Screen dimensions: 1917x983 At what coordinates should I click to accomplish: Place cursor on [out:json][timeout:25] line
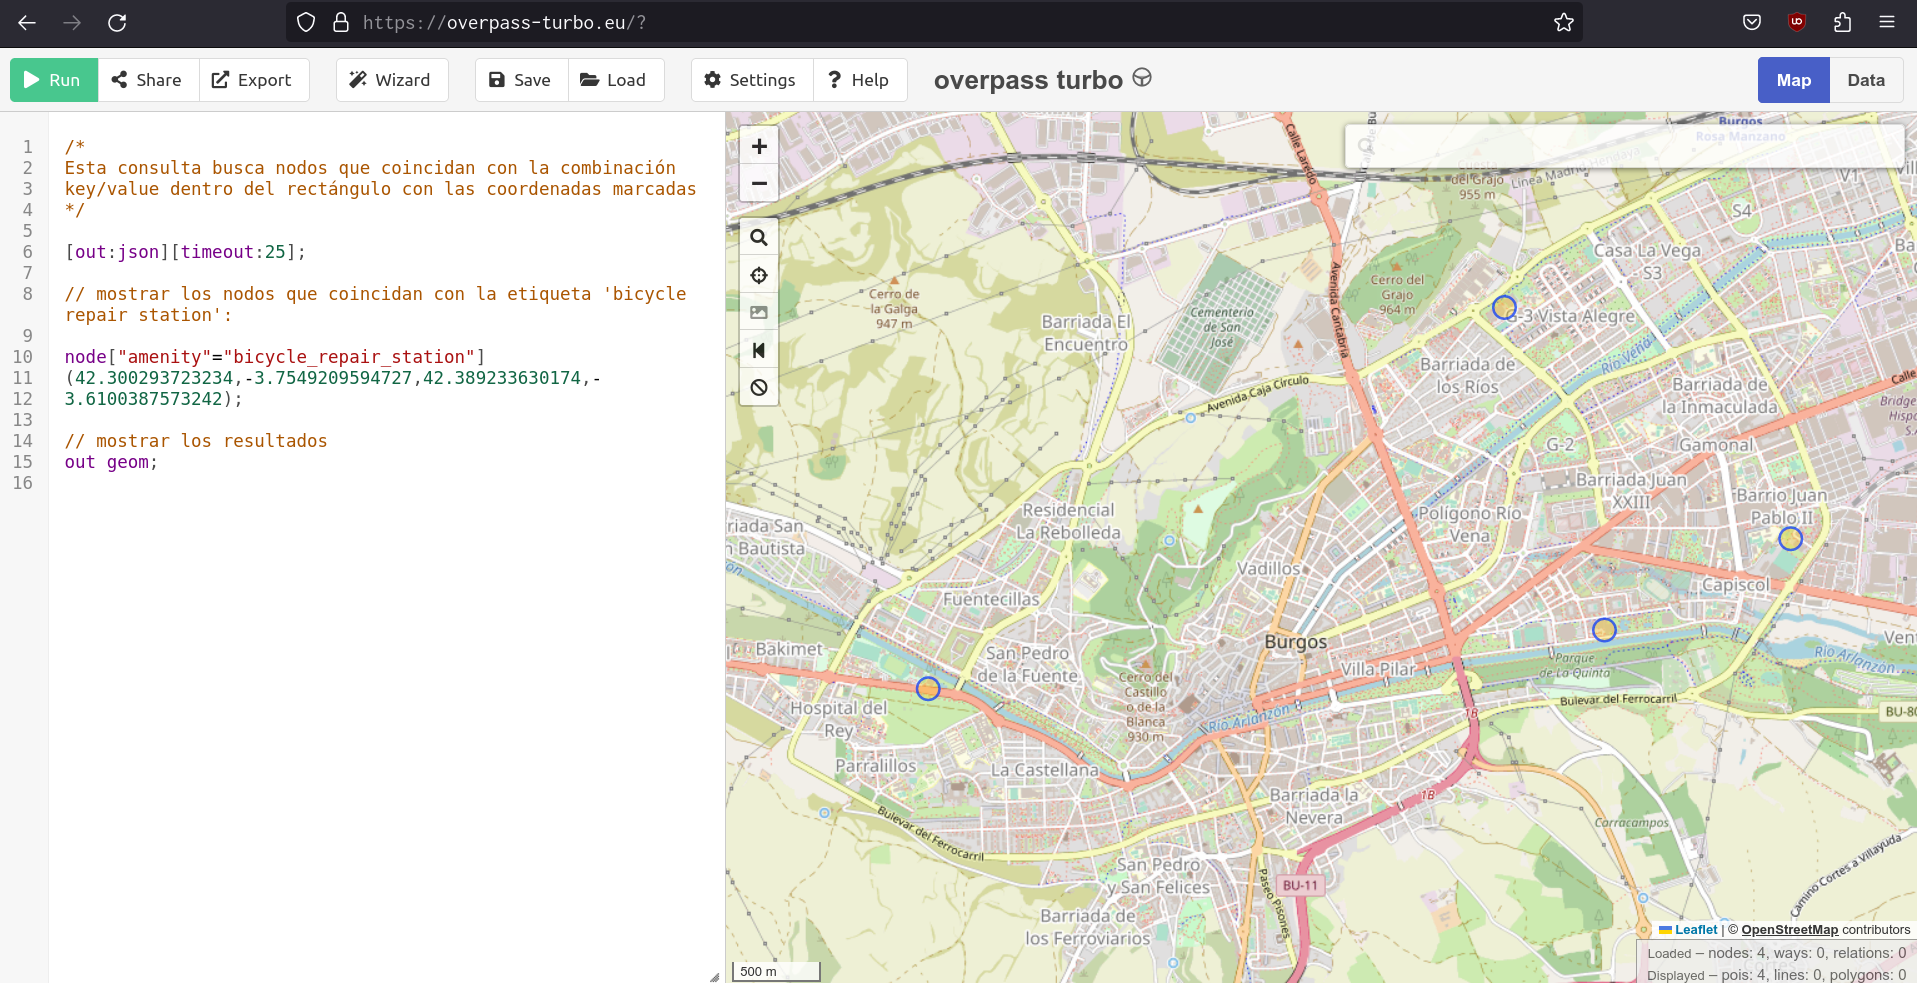click(185, 252)
